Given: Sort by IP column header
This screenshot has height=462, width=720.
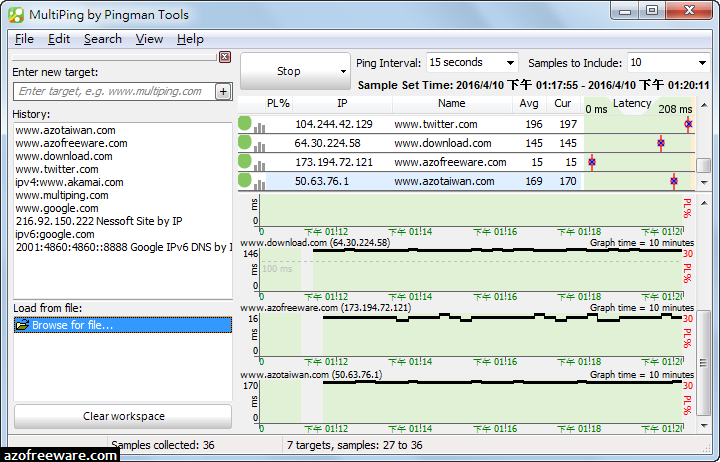Looking at the screenshot, I should [x=343, y=104].
